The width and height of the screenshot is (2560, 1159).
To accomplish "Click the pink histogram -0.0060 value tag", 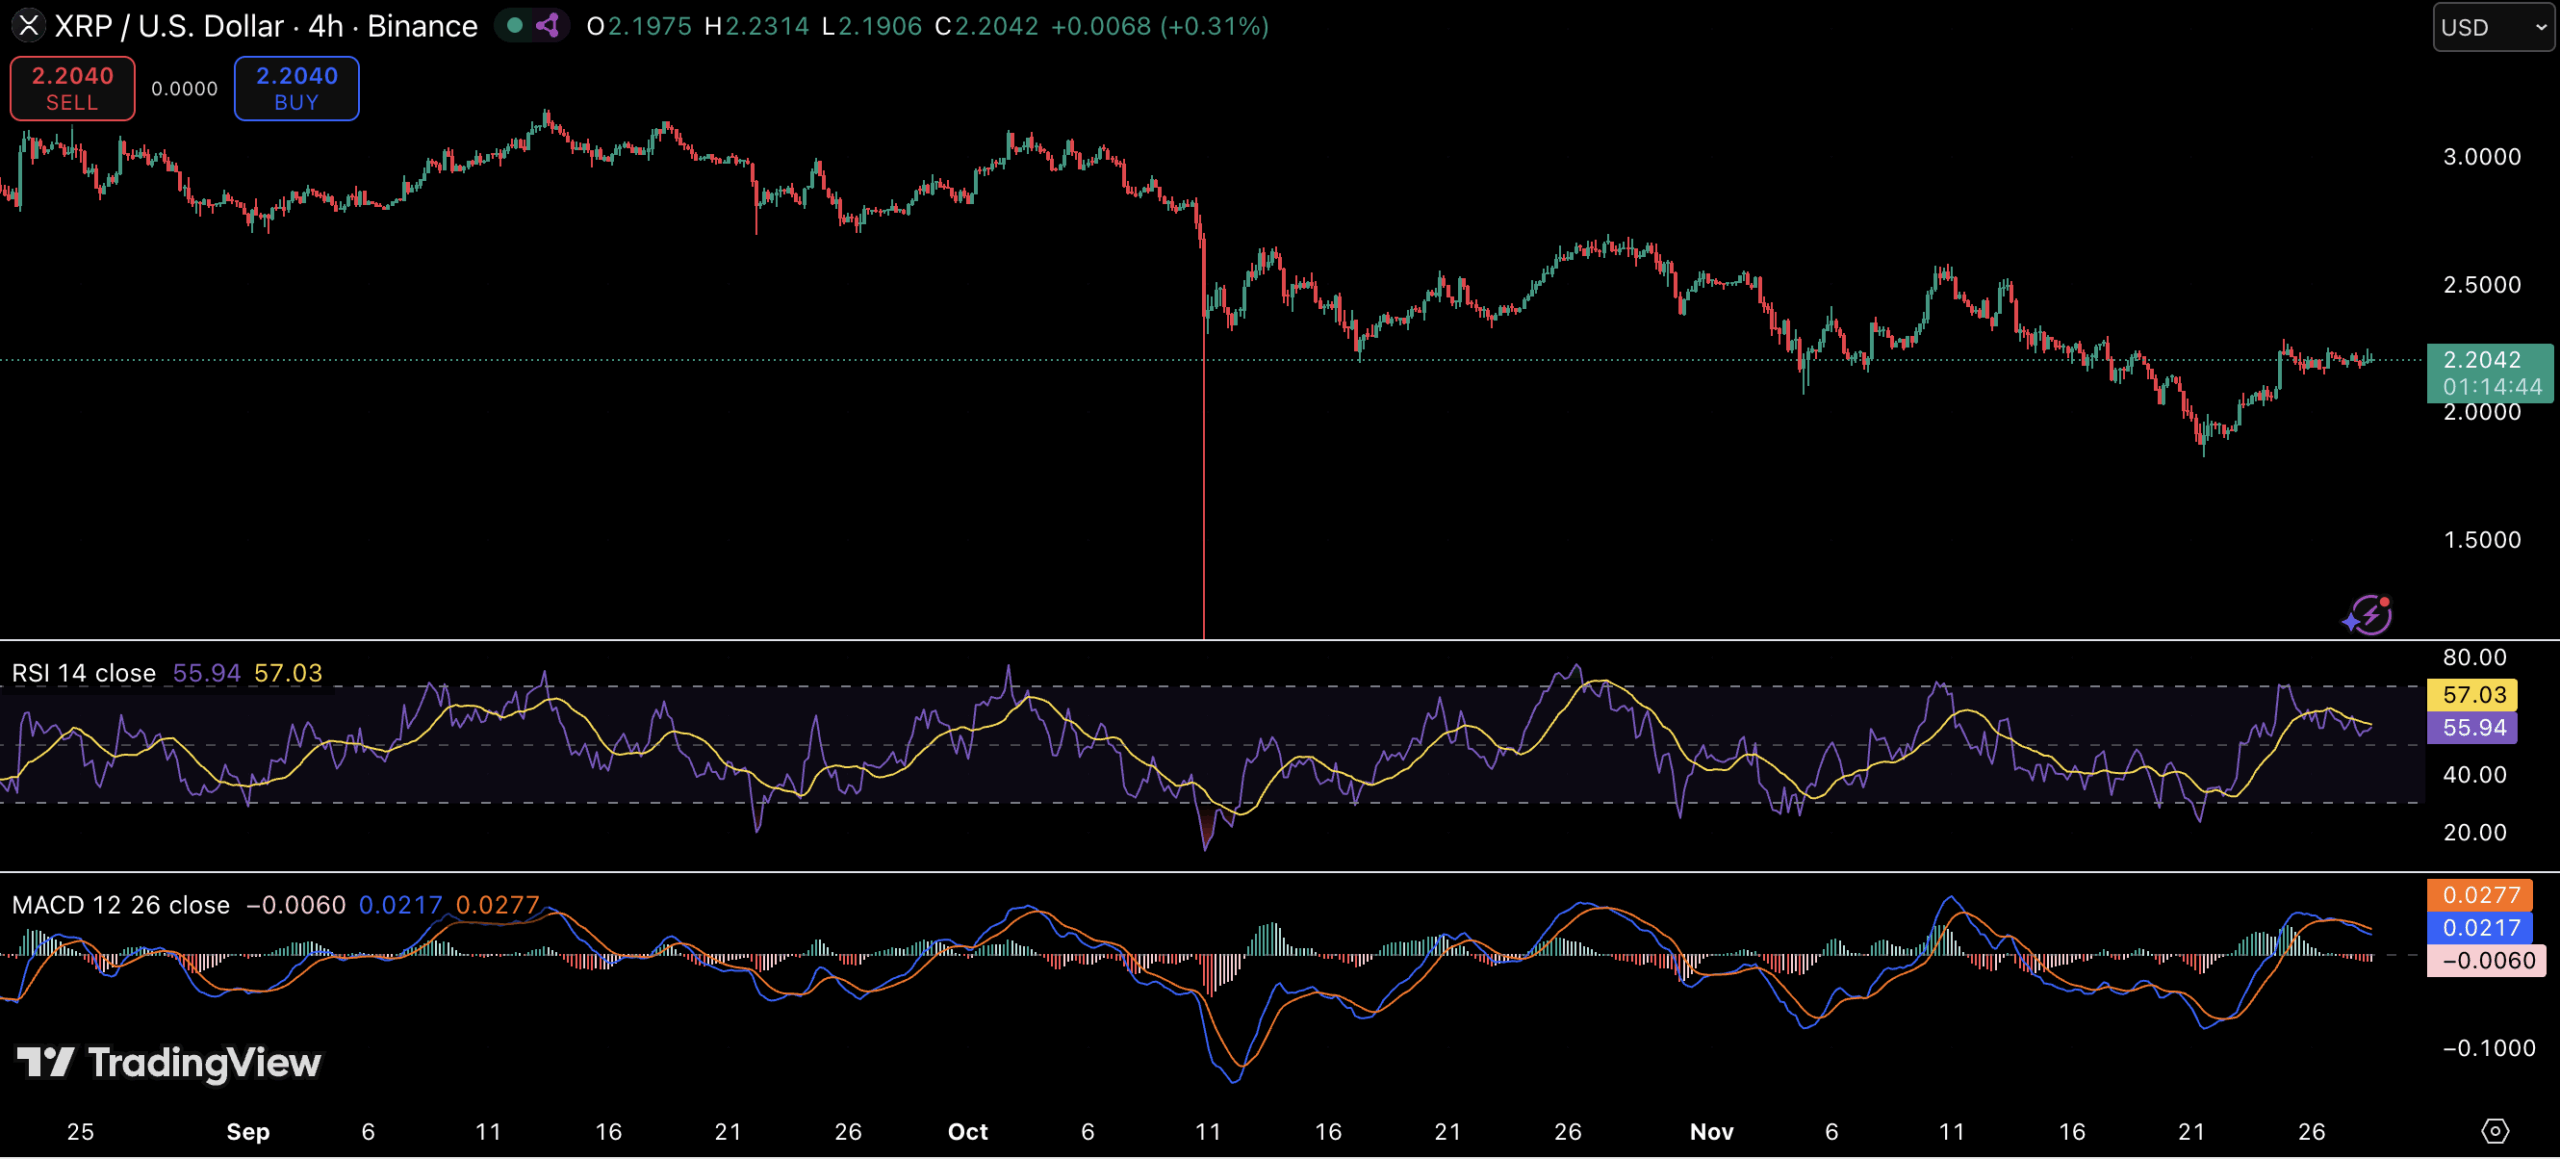I will tap(2486, 960).
